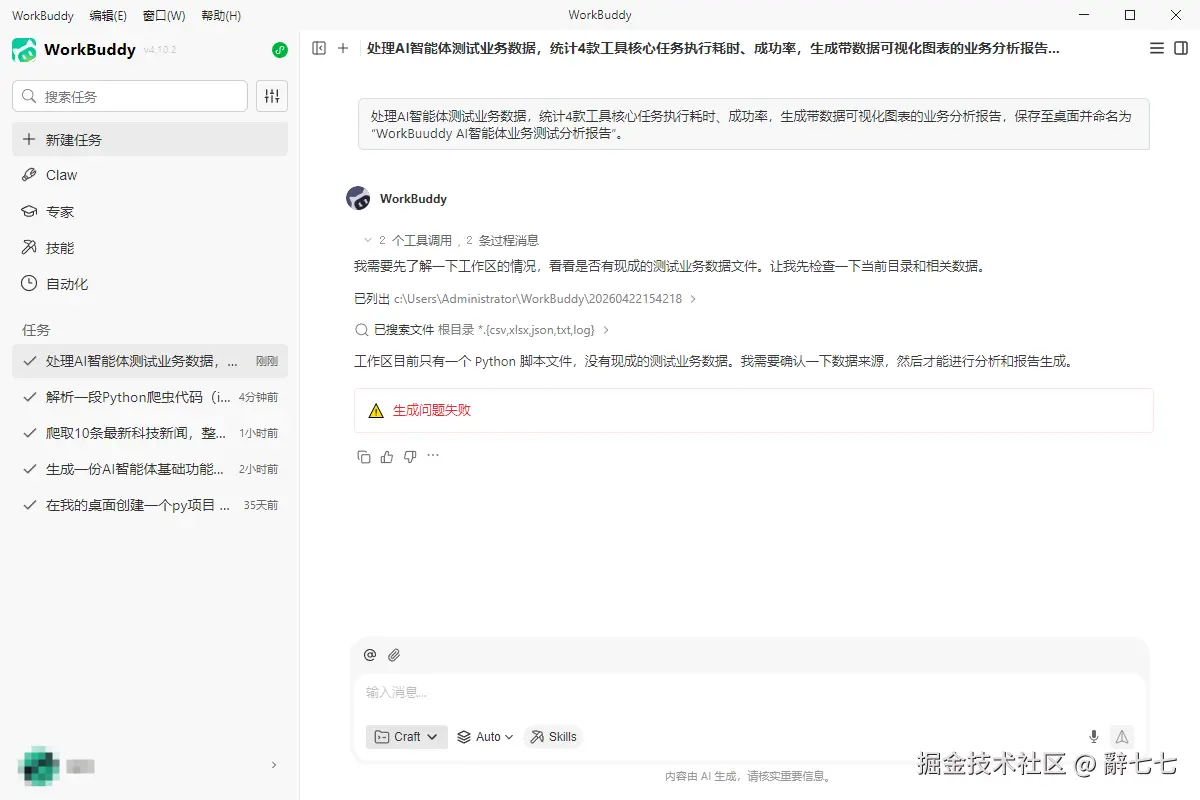Screen dimensions: 1200x800
Task: Click the 任务 section label
Action: 36,330
